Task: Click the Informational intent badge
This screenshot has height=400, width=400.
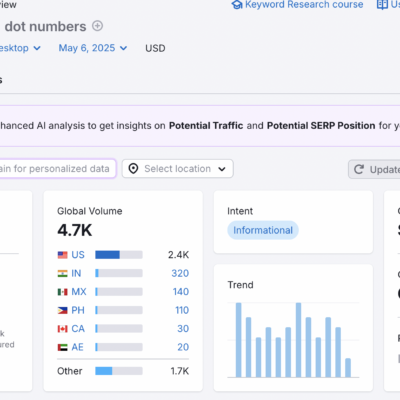Action: pyautogui.click(x=263, y=230)
